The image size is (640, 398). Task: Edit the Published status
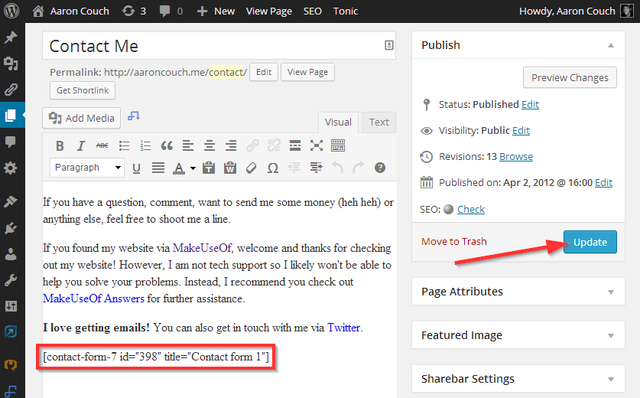point(530,105)
